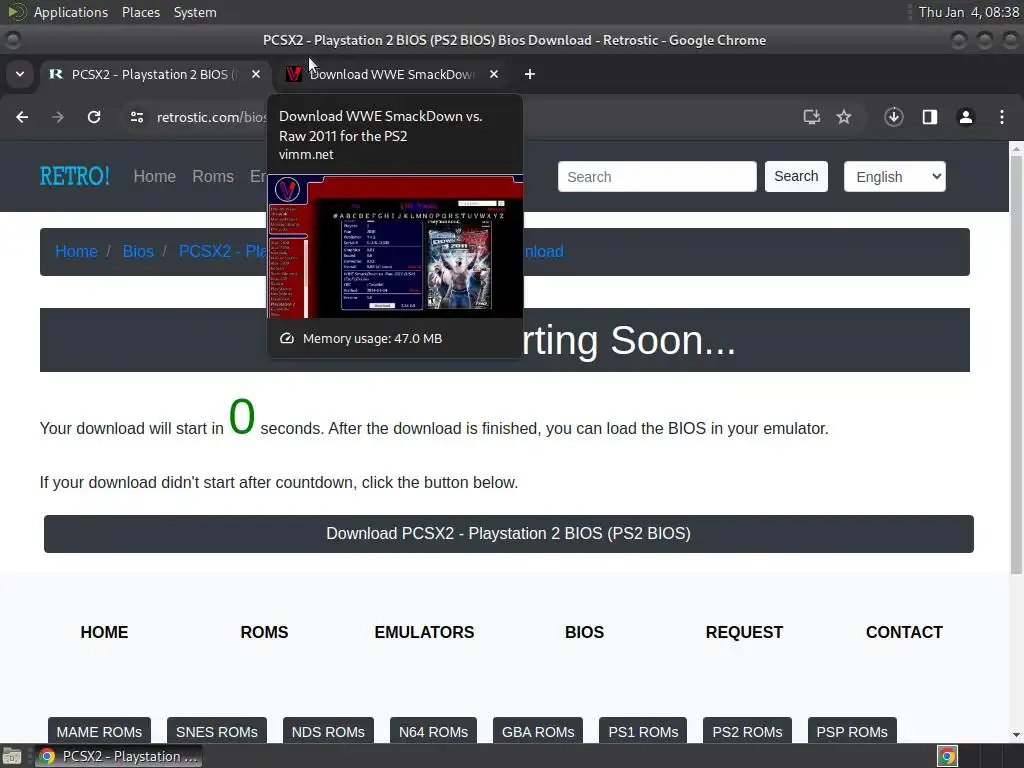Open the Places menu
This screenshot has width=1024, height=768.
(x=140, y=12)
